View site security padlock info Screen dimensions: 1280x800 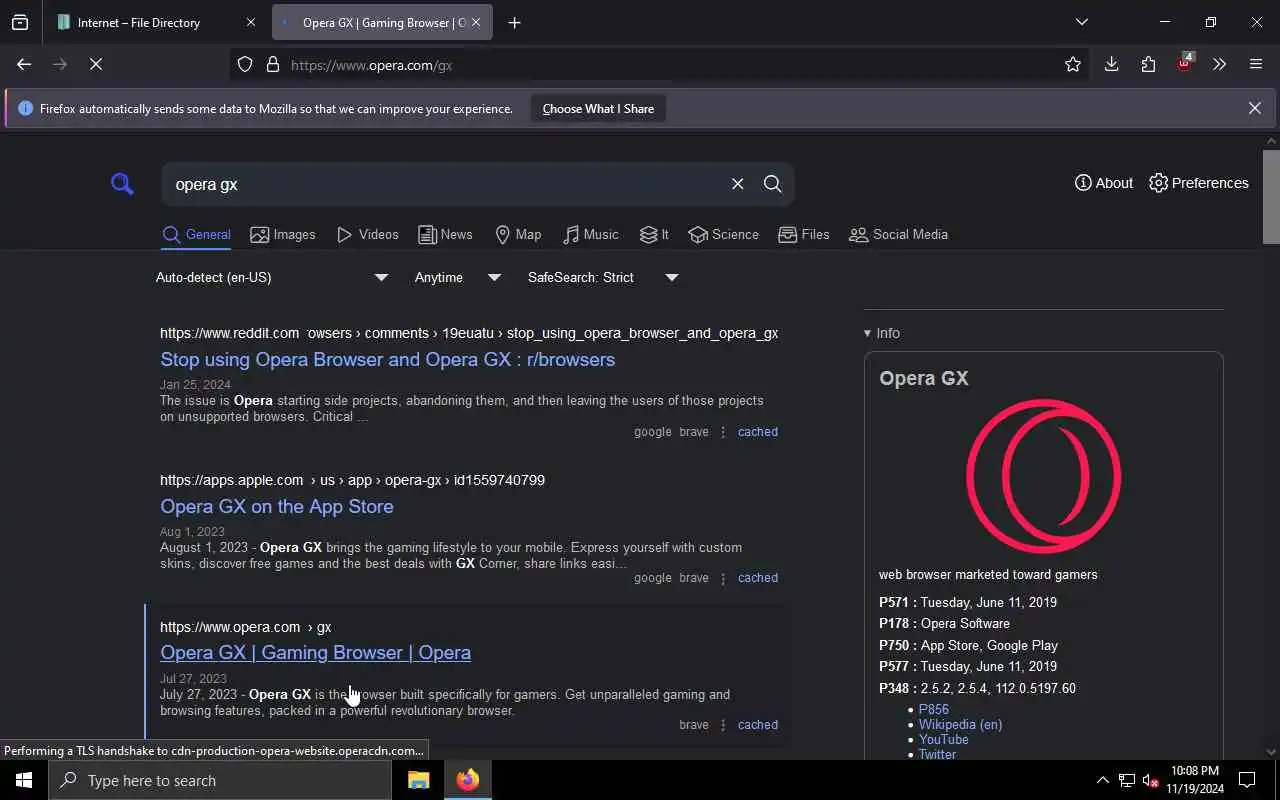pos(272,65)
